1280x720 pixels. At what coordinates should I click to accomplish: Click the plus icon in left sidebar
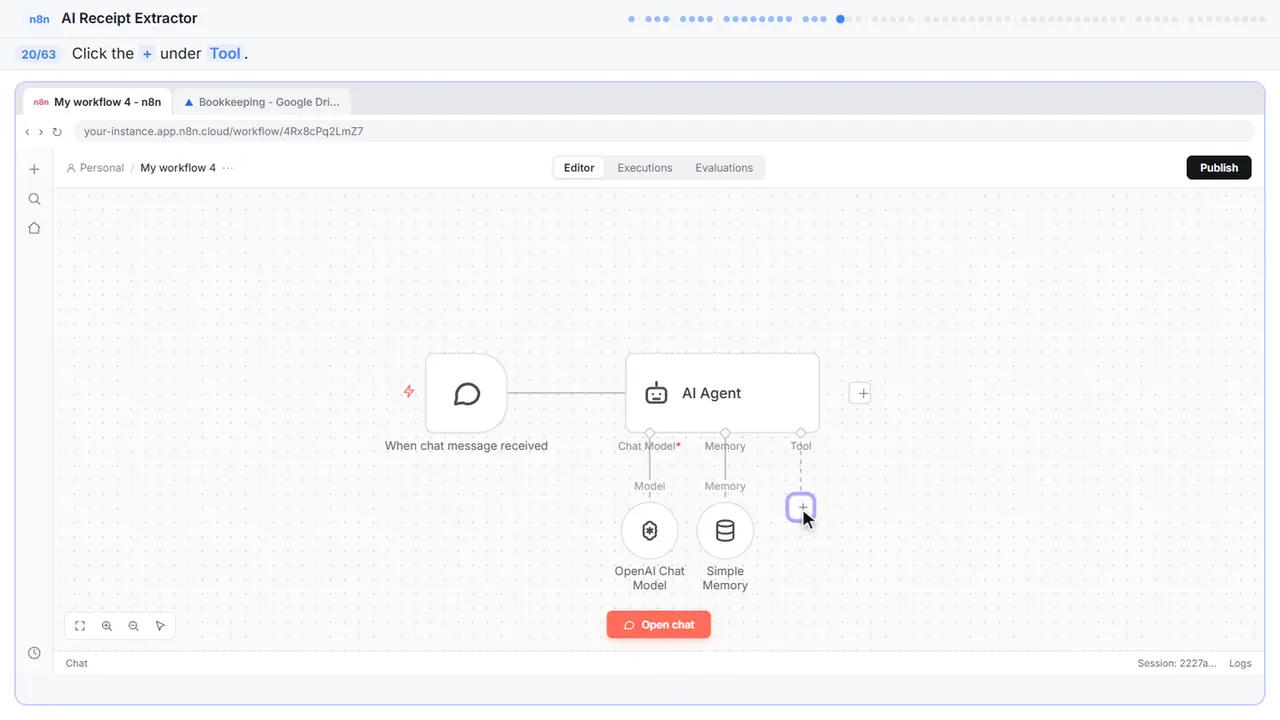34,169
